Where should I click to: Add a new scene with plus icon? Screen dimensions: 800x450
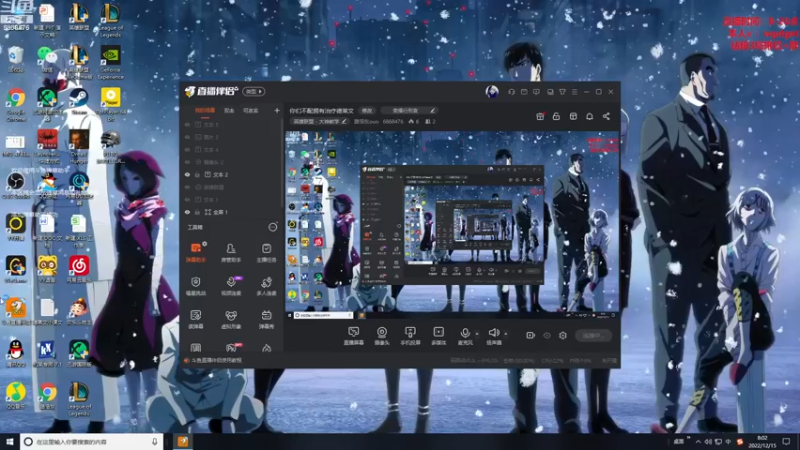tap(277, 110)
